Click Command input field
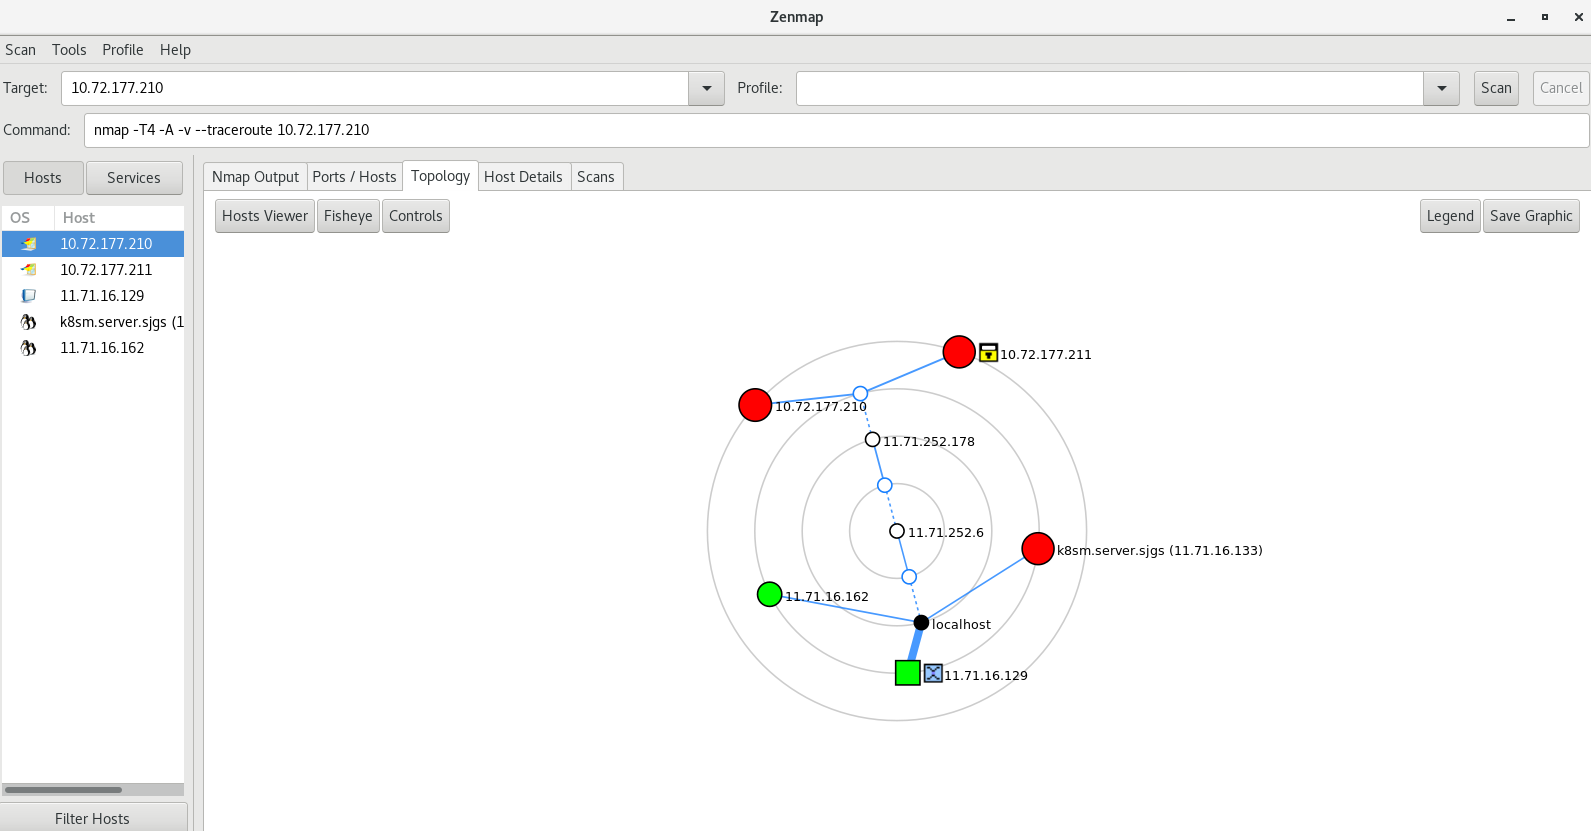The height and width of the screenshot is (831, 1591). [x=836, y=130]
